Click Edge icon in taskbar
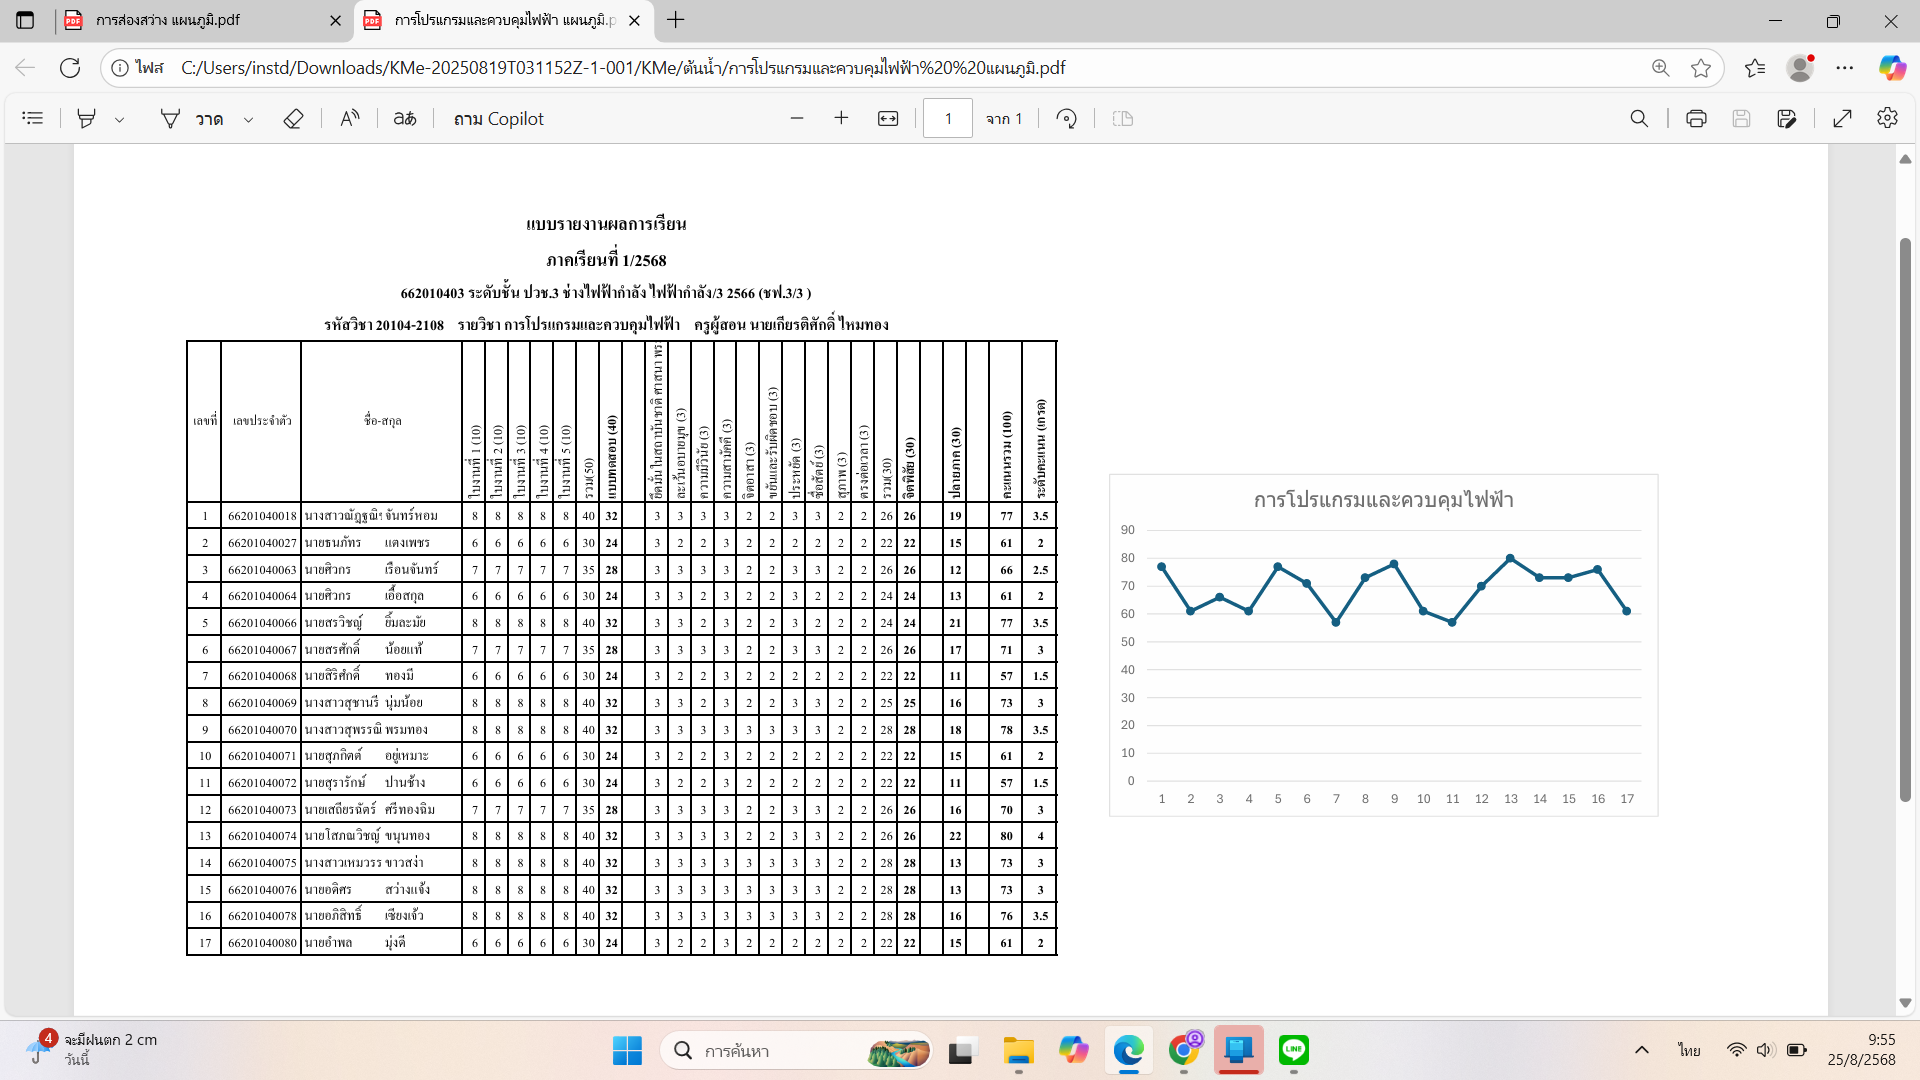The image size is (1920, 1080). click(1129, 1050)
